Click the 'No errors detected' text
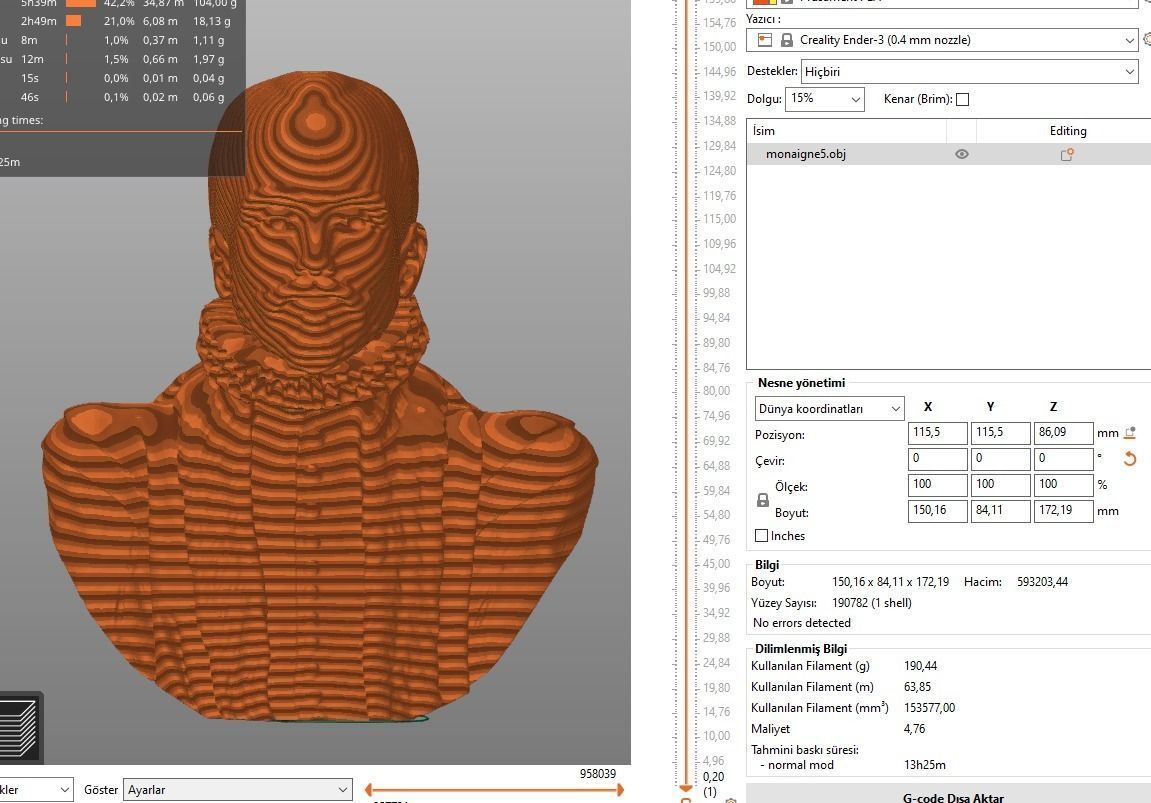The image size is (1151, 803). click(802, 622)
